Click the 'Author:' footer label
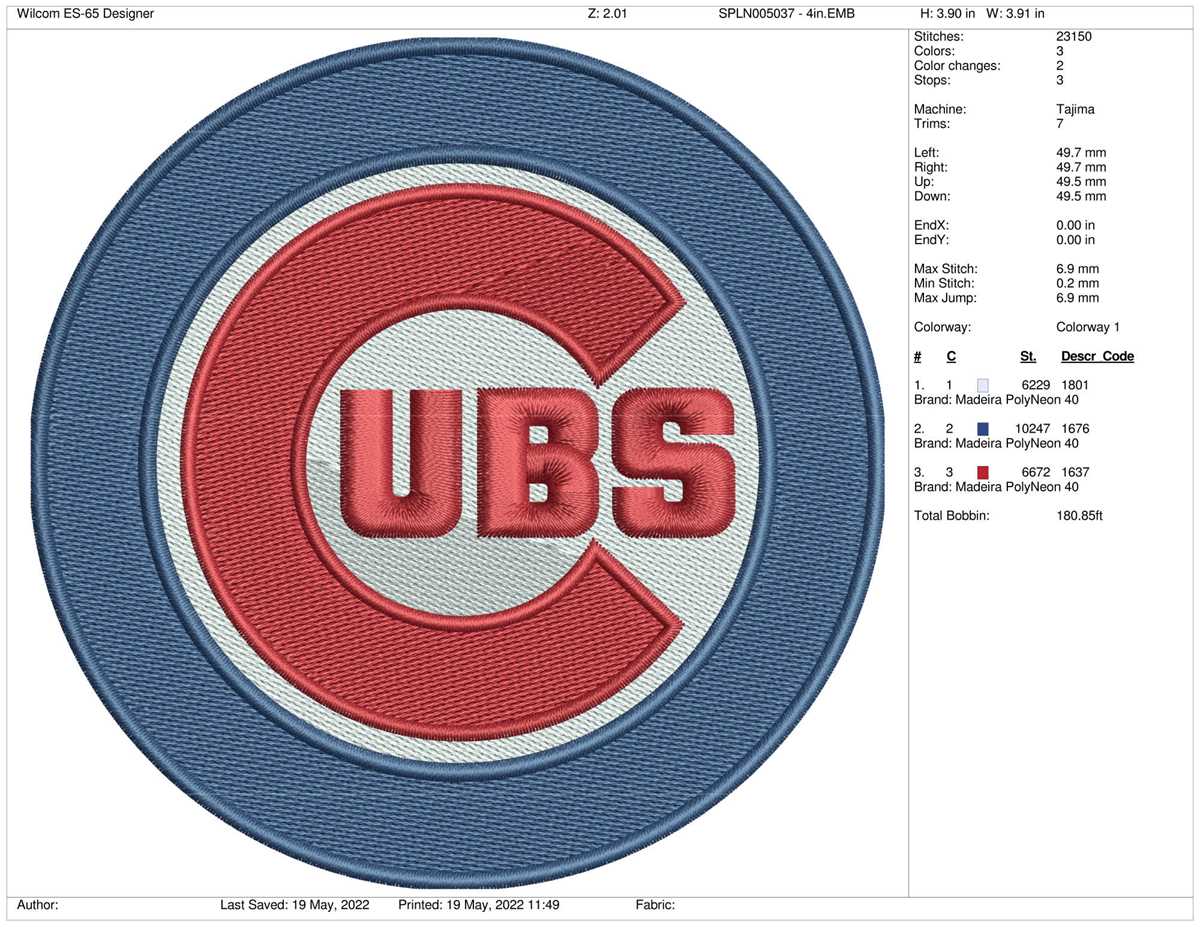 tap(38, 905)
